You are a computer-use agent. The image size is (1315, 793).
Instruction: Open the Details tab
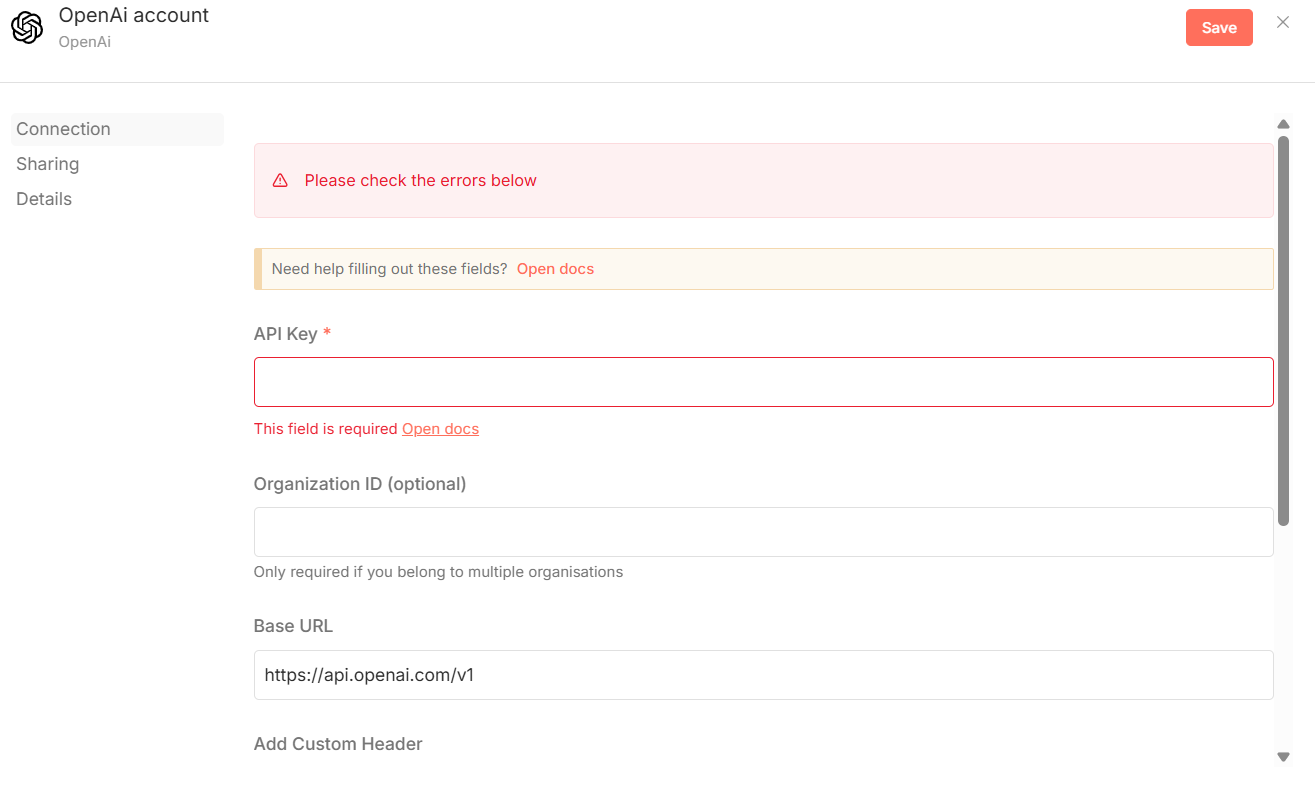(44, 199)
